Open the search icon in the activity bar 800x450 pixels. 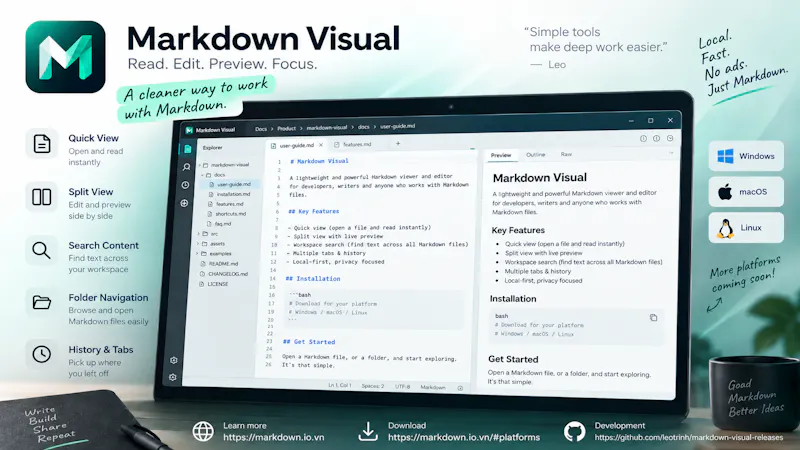[x=186, y=167]
